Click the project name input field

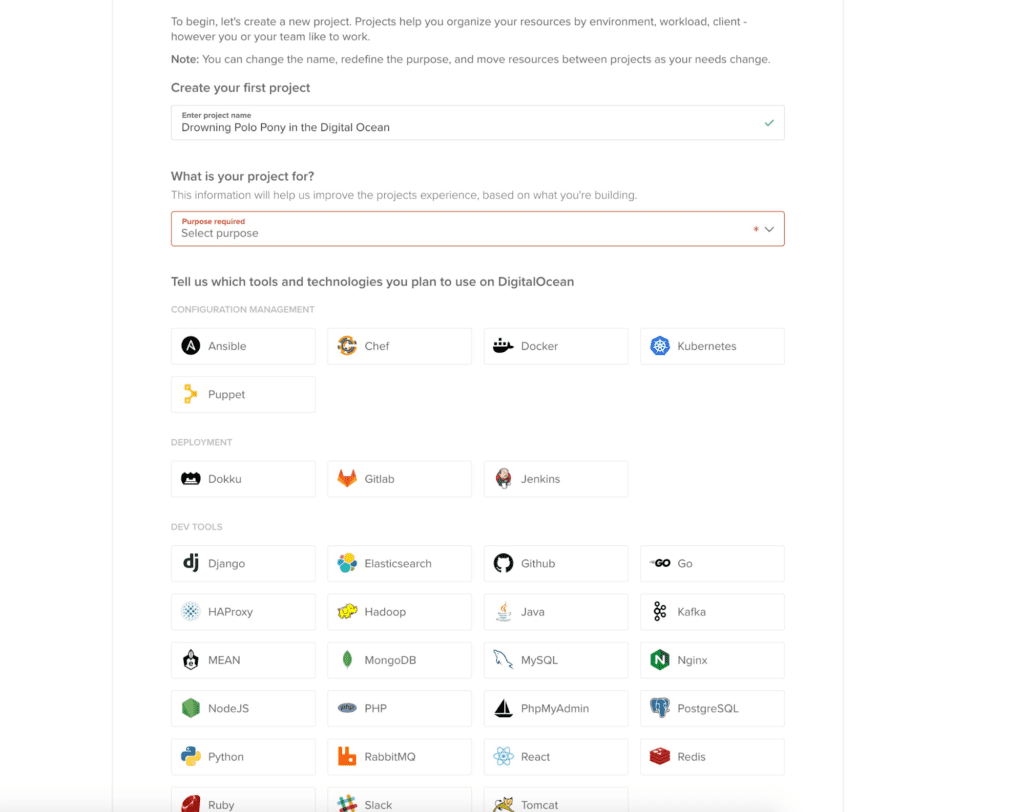click(477, 123)
